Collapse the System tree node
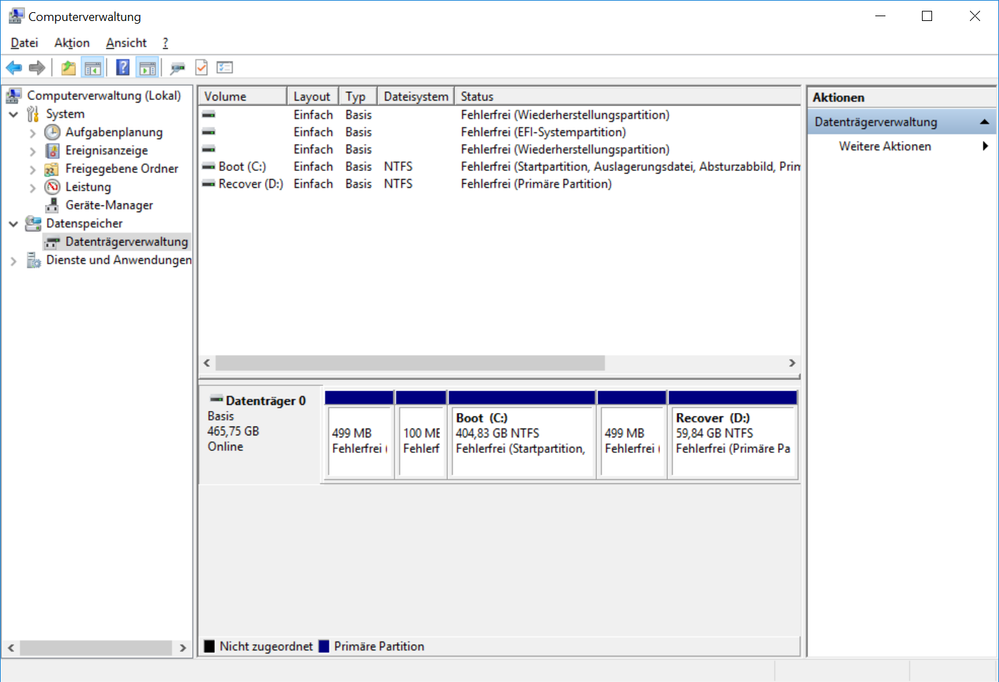The height and width of the screenshot is (682, 999). pos(13,114)
